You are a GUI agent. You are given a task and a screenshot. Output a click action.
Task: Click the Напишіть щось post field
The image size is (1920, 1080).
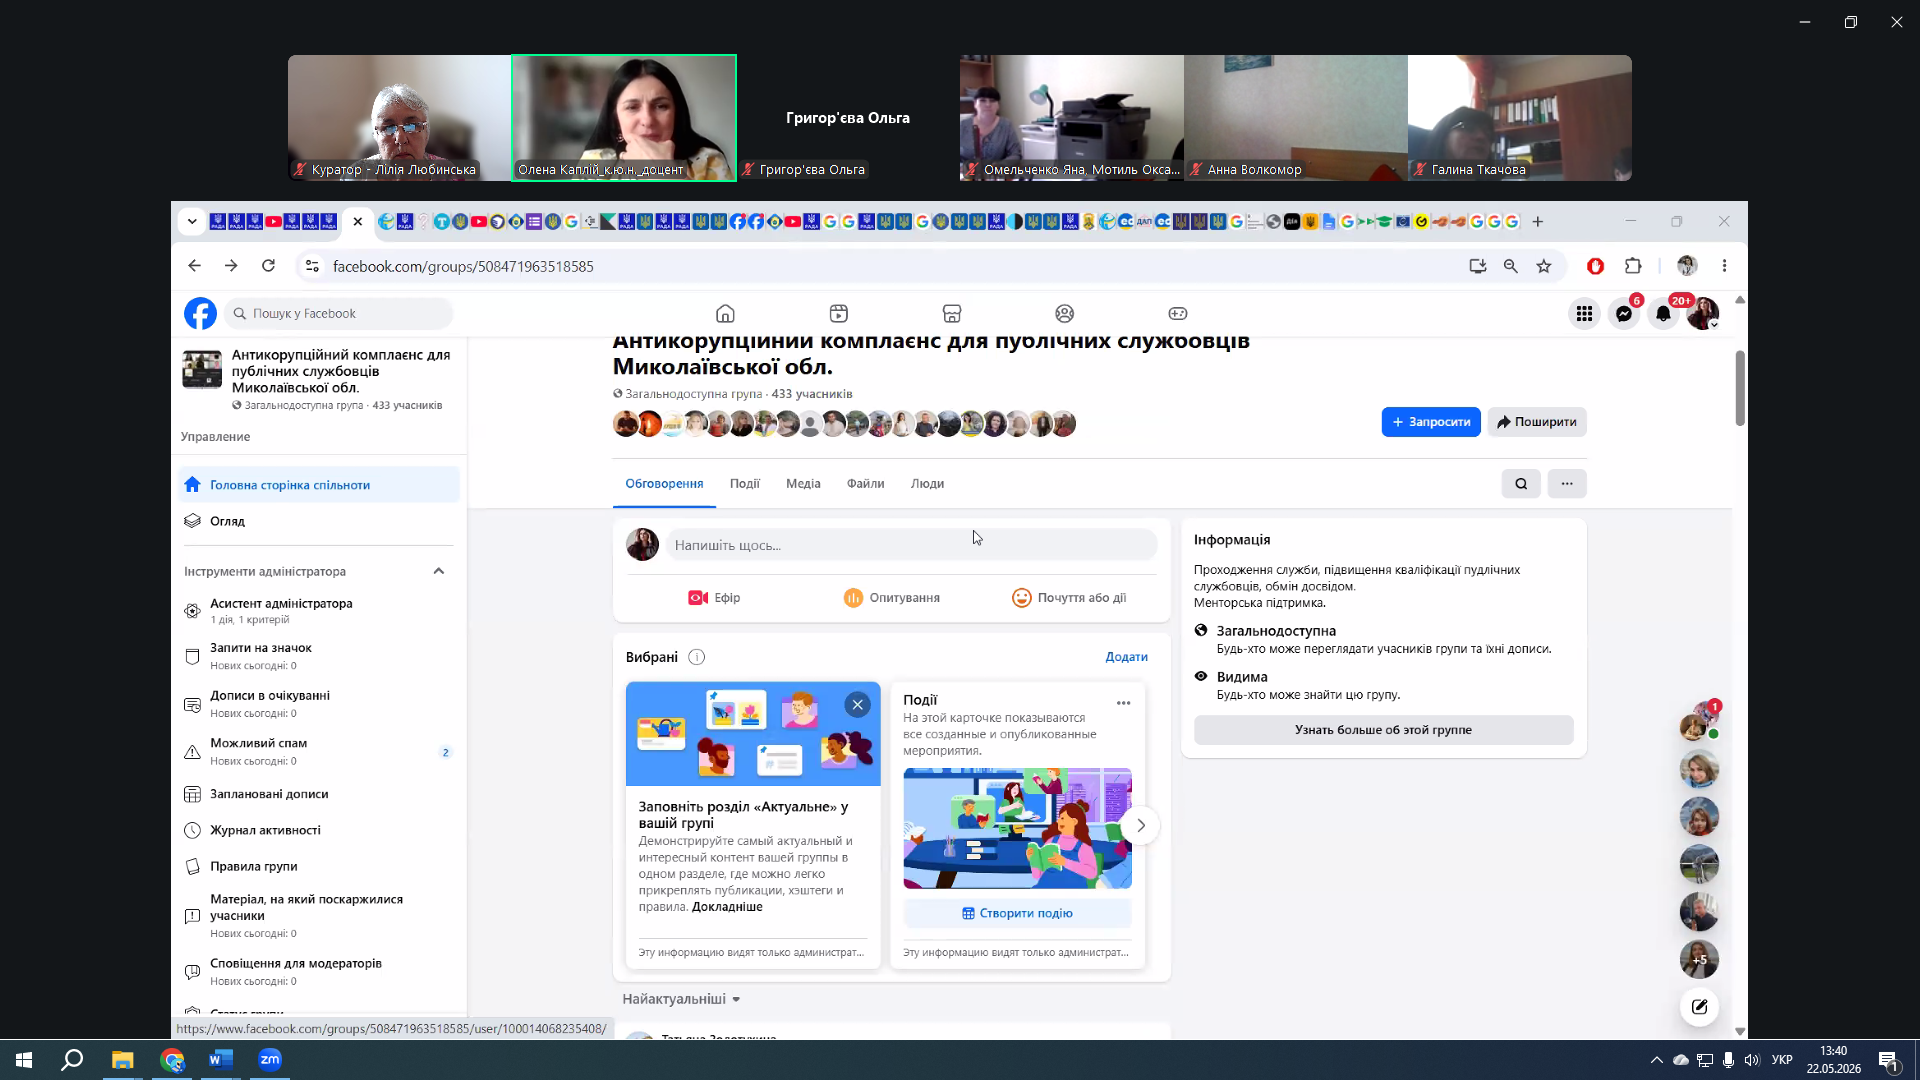click(911, 545)
